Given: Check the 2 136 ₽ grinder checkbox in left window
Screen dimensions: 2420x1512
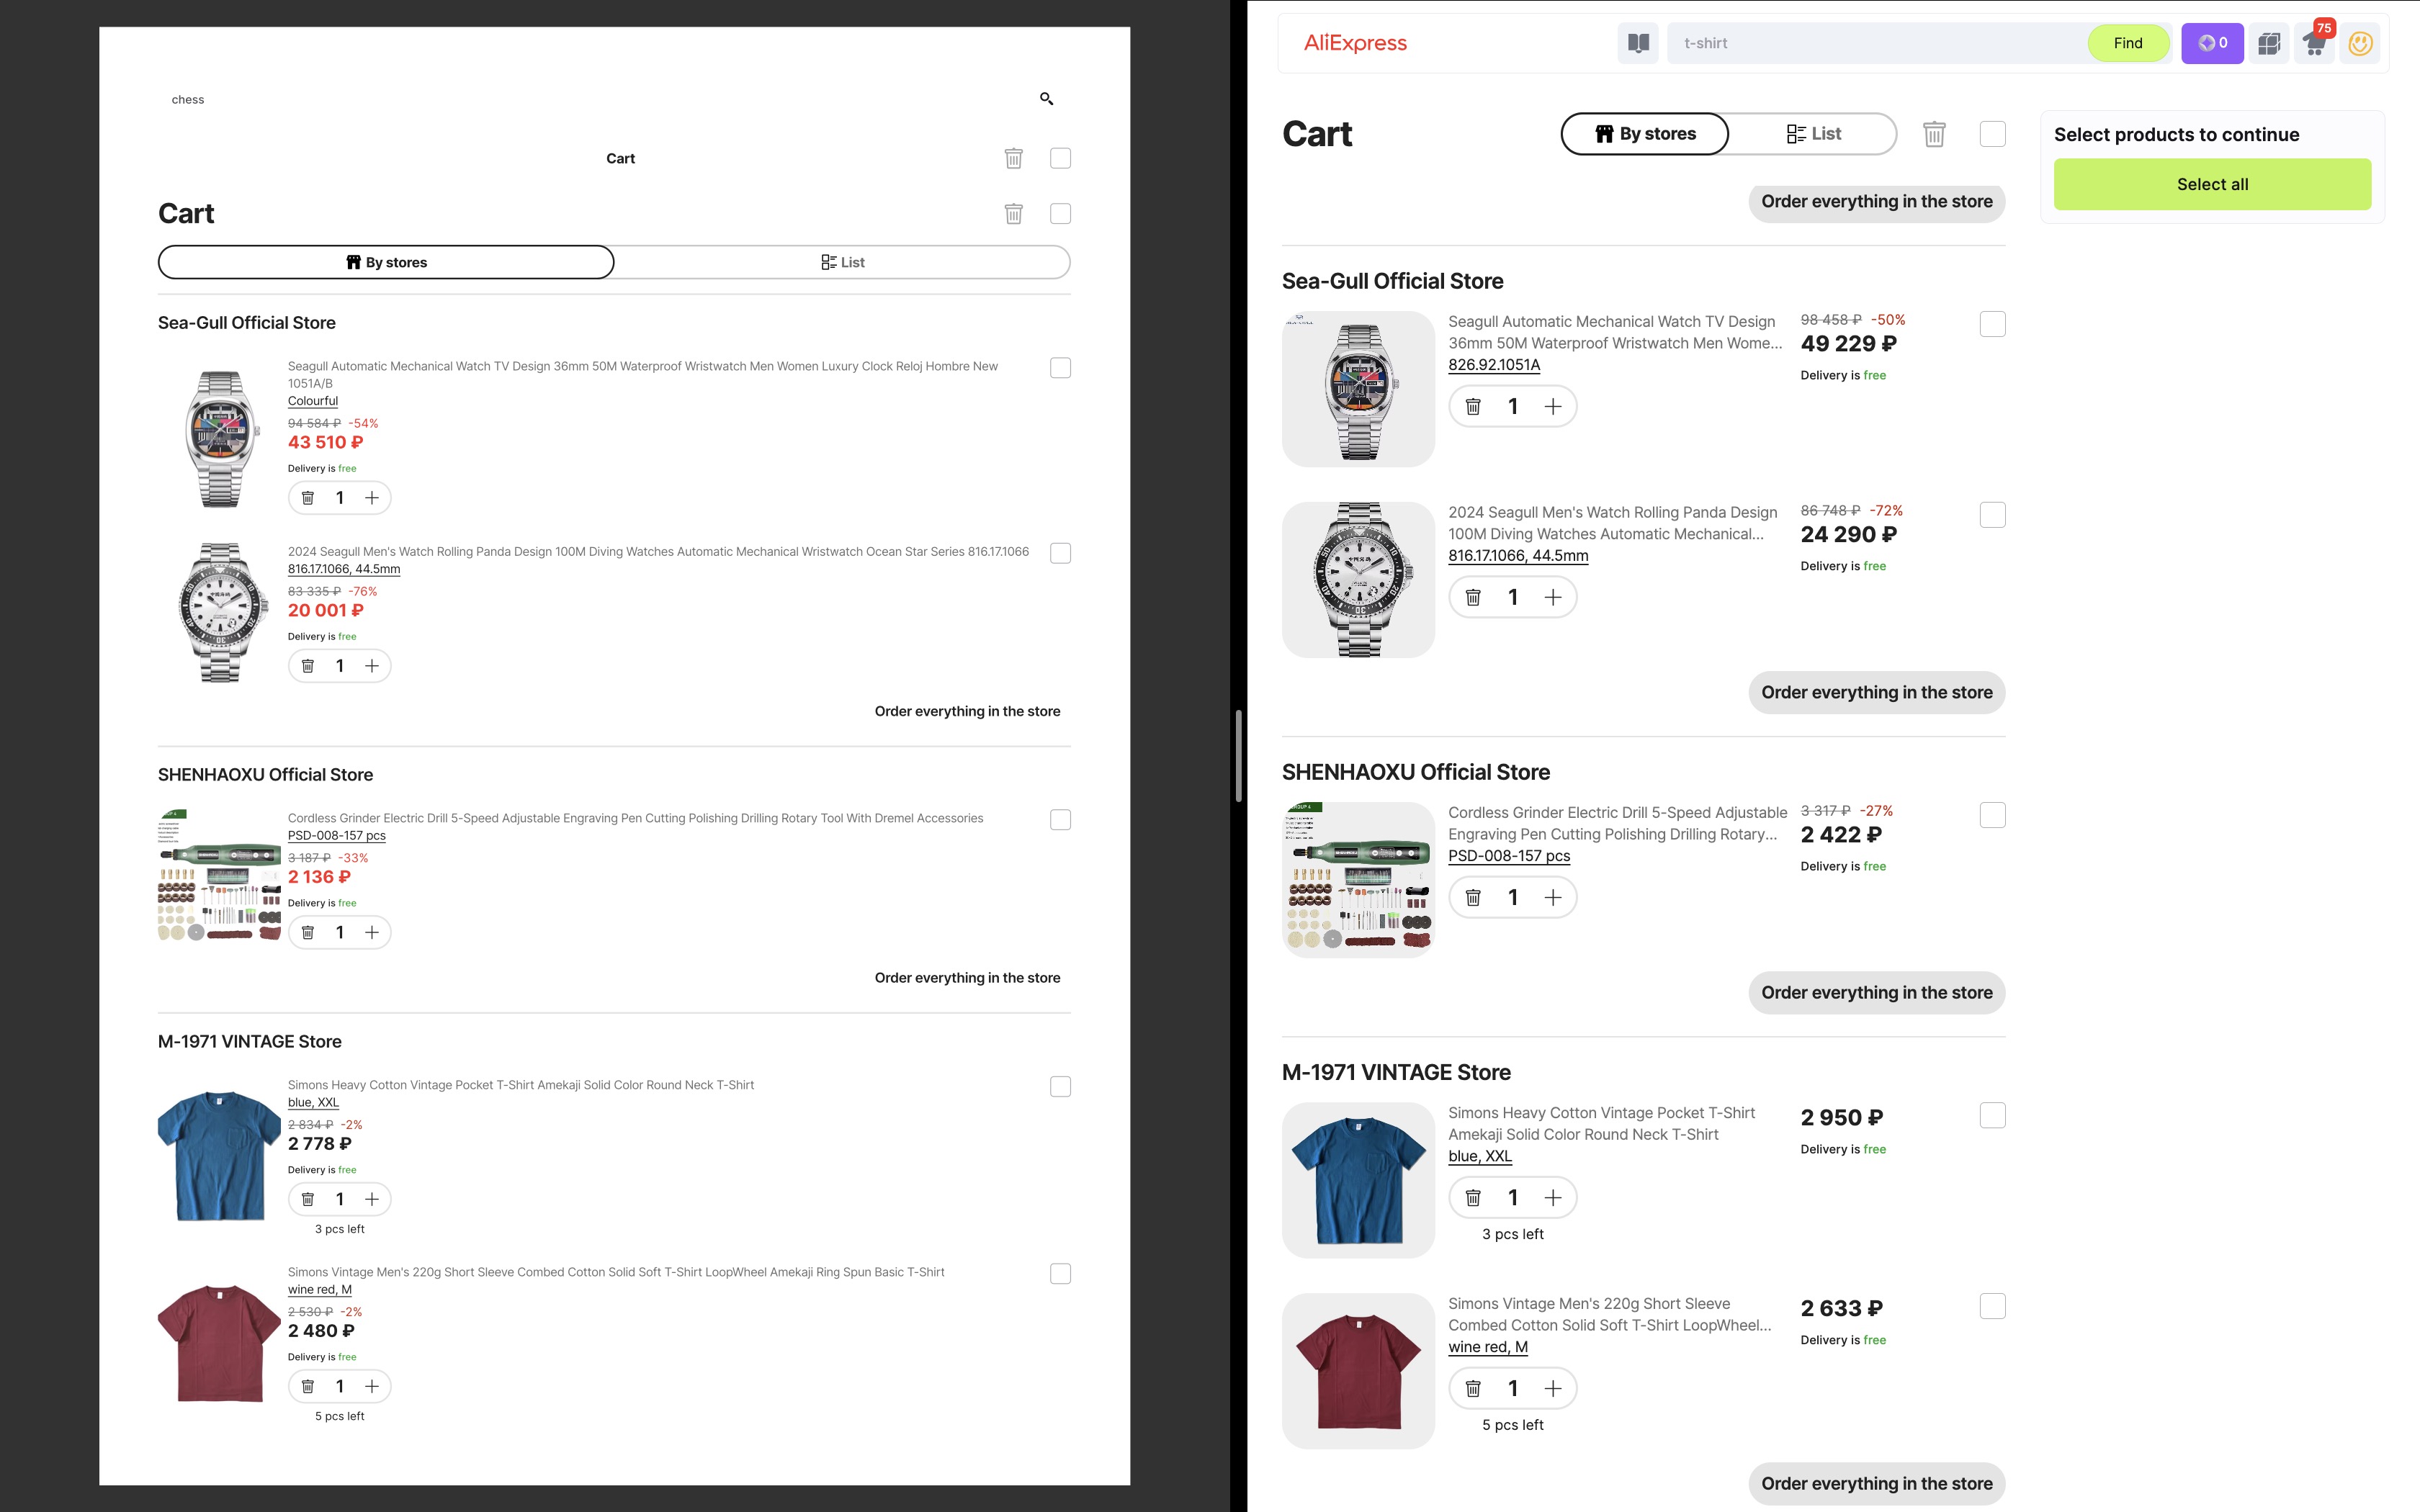Looking at the screenshot, I should pyautogui.click(x=1060, y=820).
